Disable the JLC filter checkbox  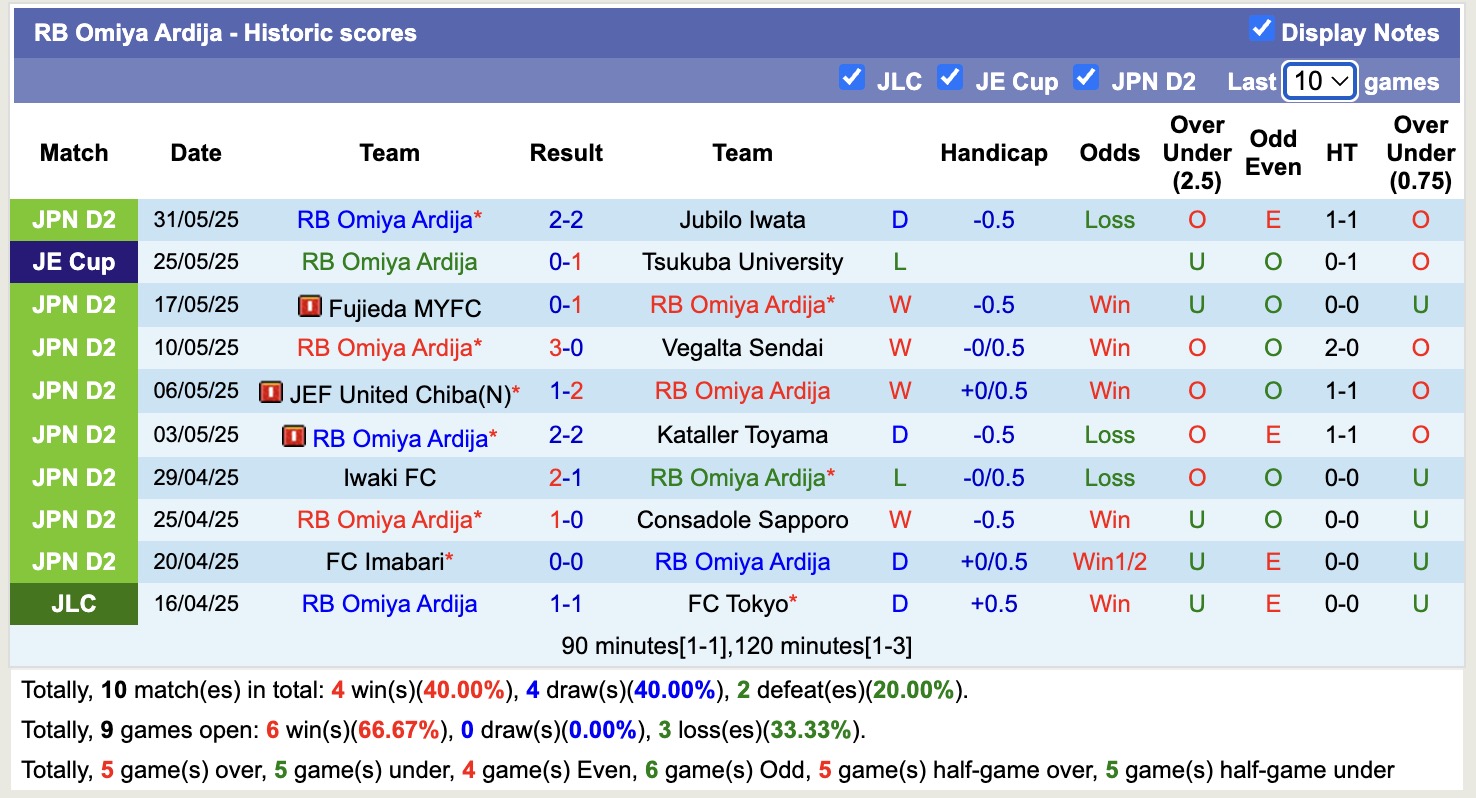point(853,76)
